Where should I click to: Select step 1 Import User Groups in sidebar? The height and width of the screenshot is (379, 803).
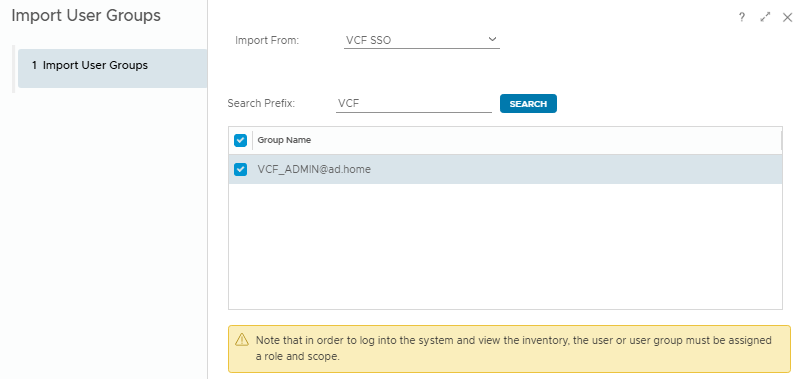(112, 68)
